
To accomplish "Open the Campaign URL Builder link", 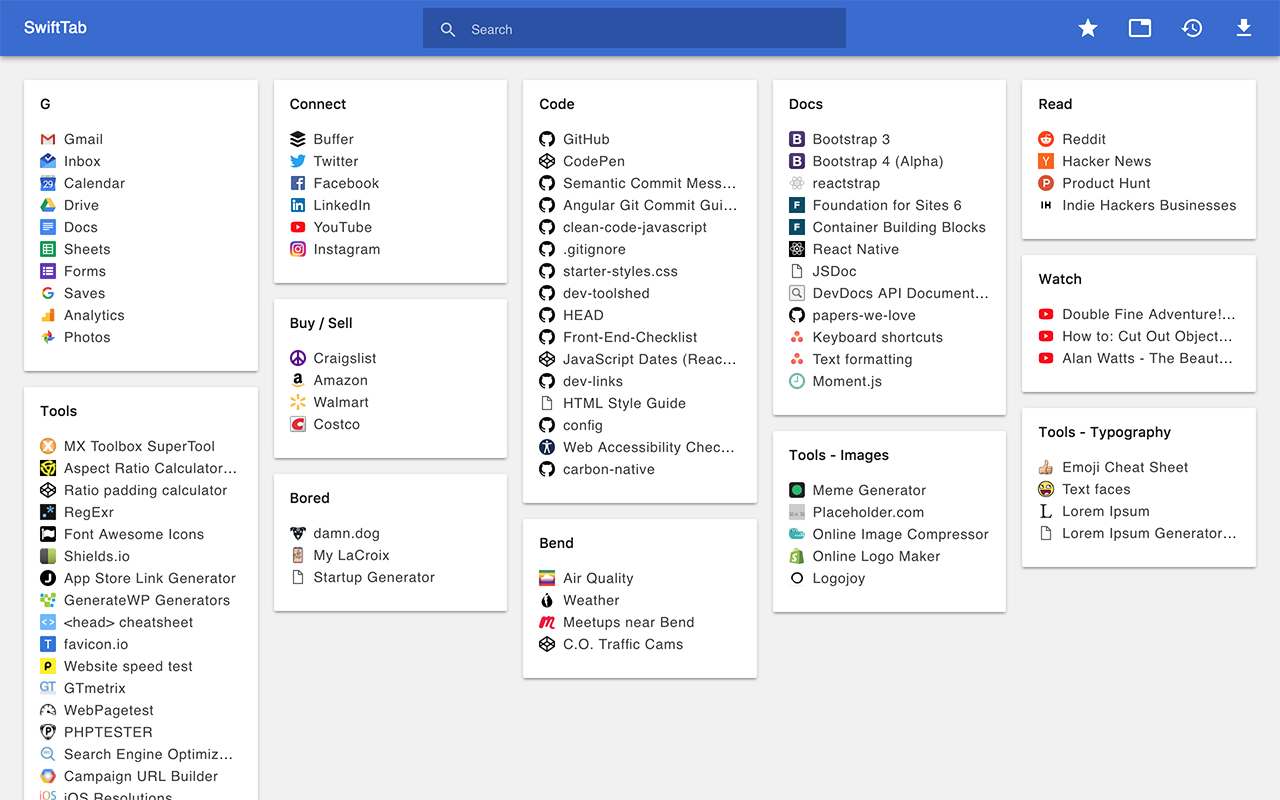I will click(141, 776).
